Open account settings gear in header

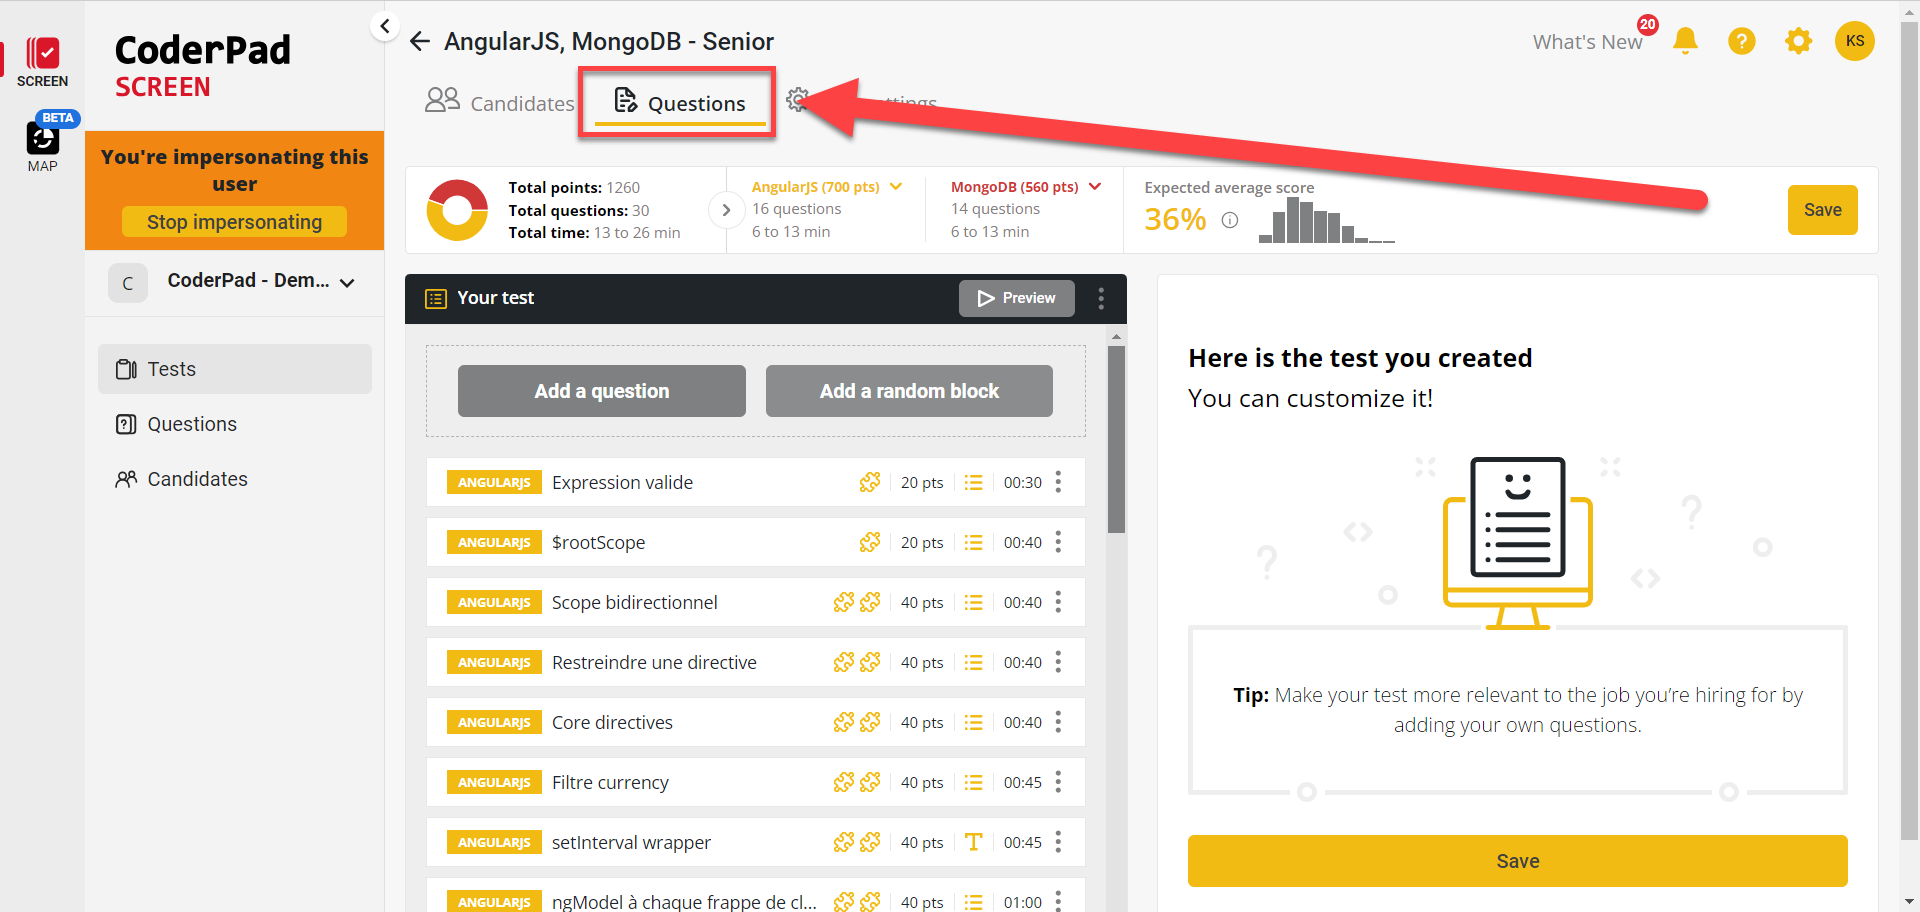[x=1798, y=41]
